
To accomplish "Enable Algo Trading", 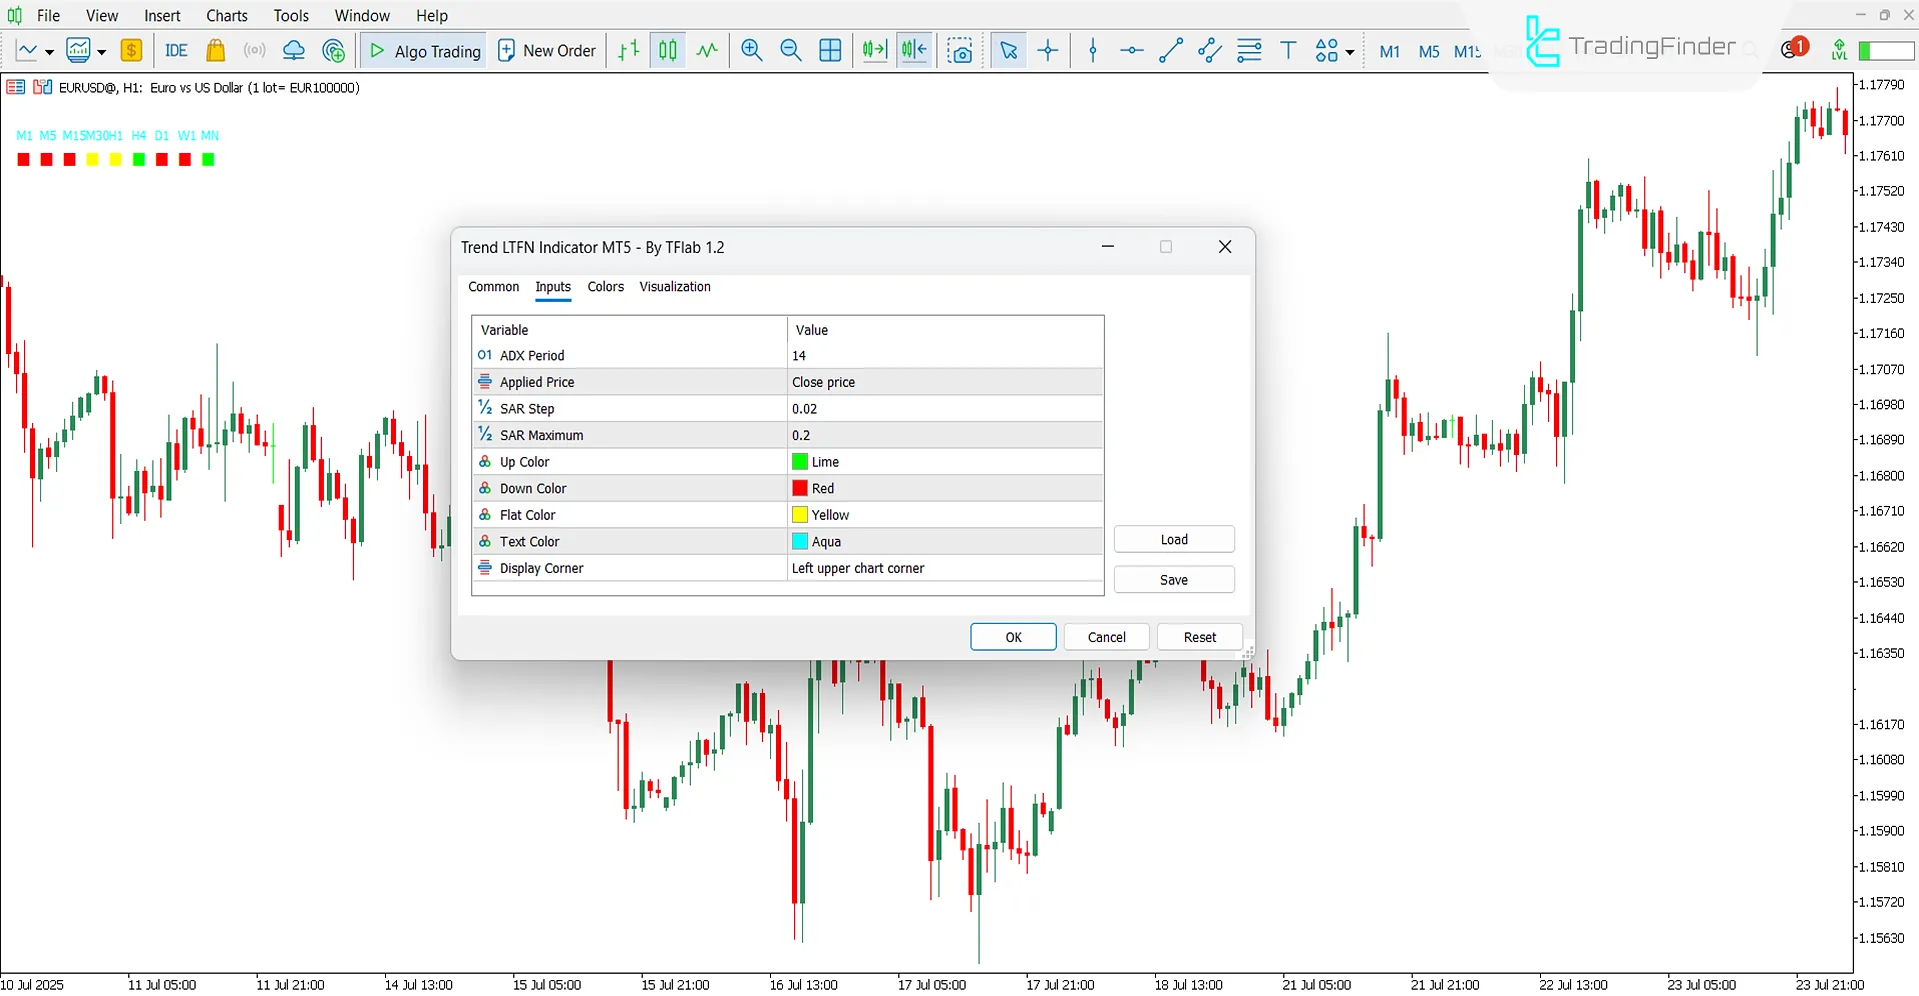I will pyautogui.click(x=422, y=50).
